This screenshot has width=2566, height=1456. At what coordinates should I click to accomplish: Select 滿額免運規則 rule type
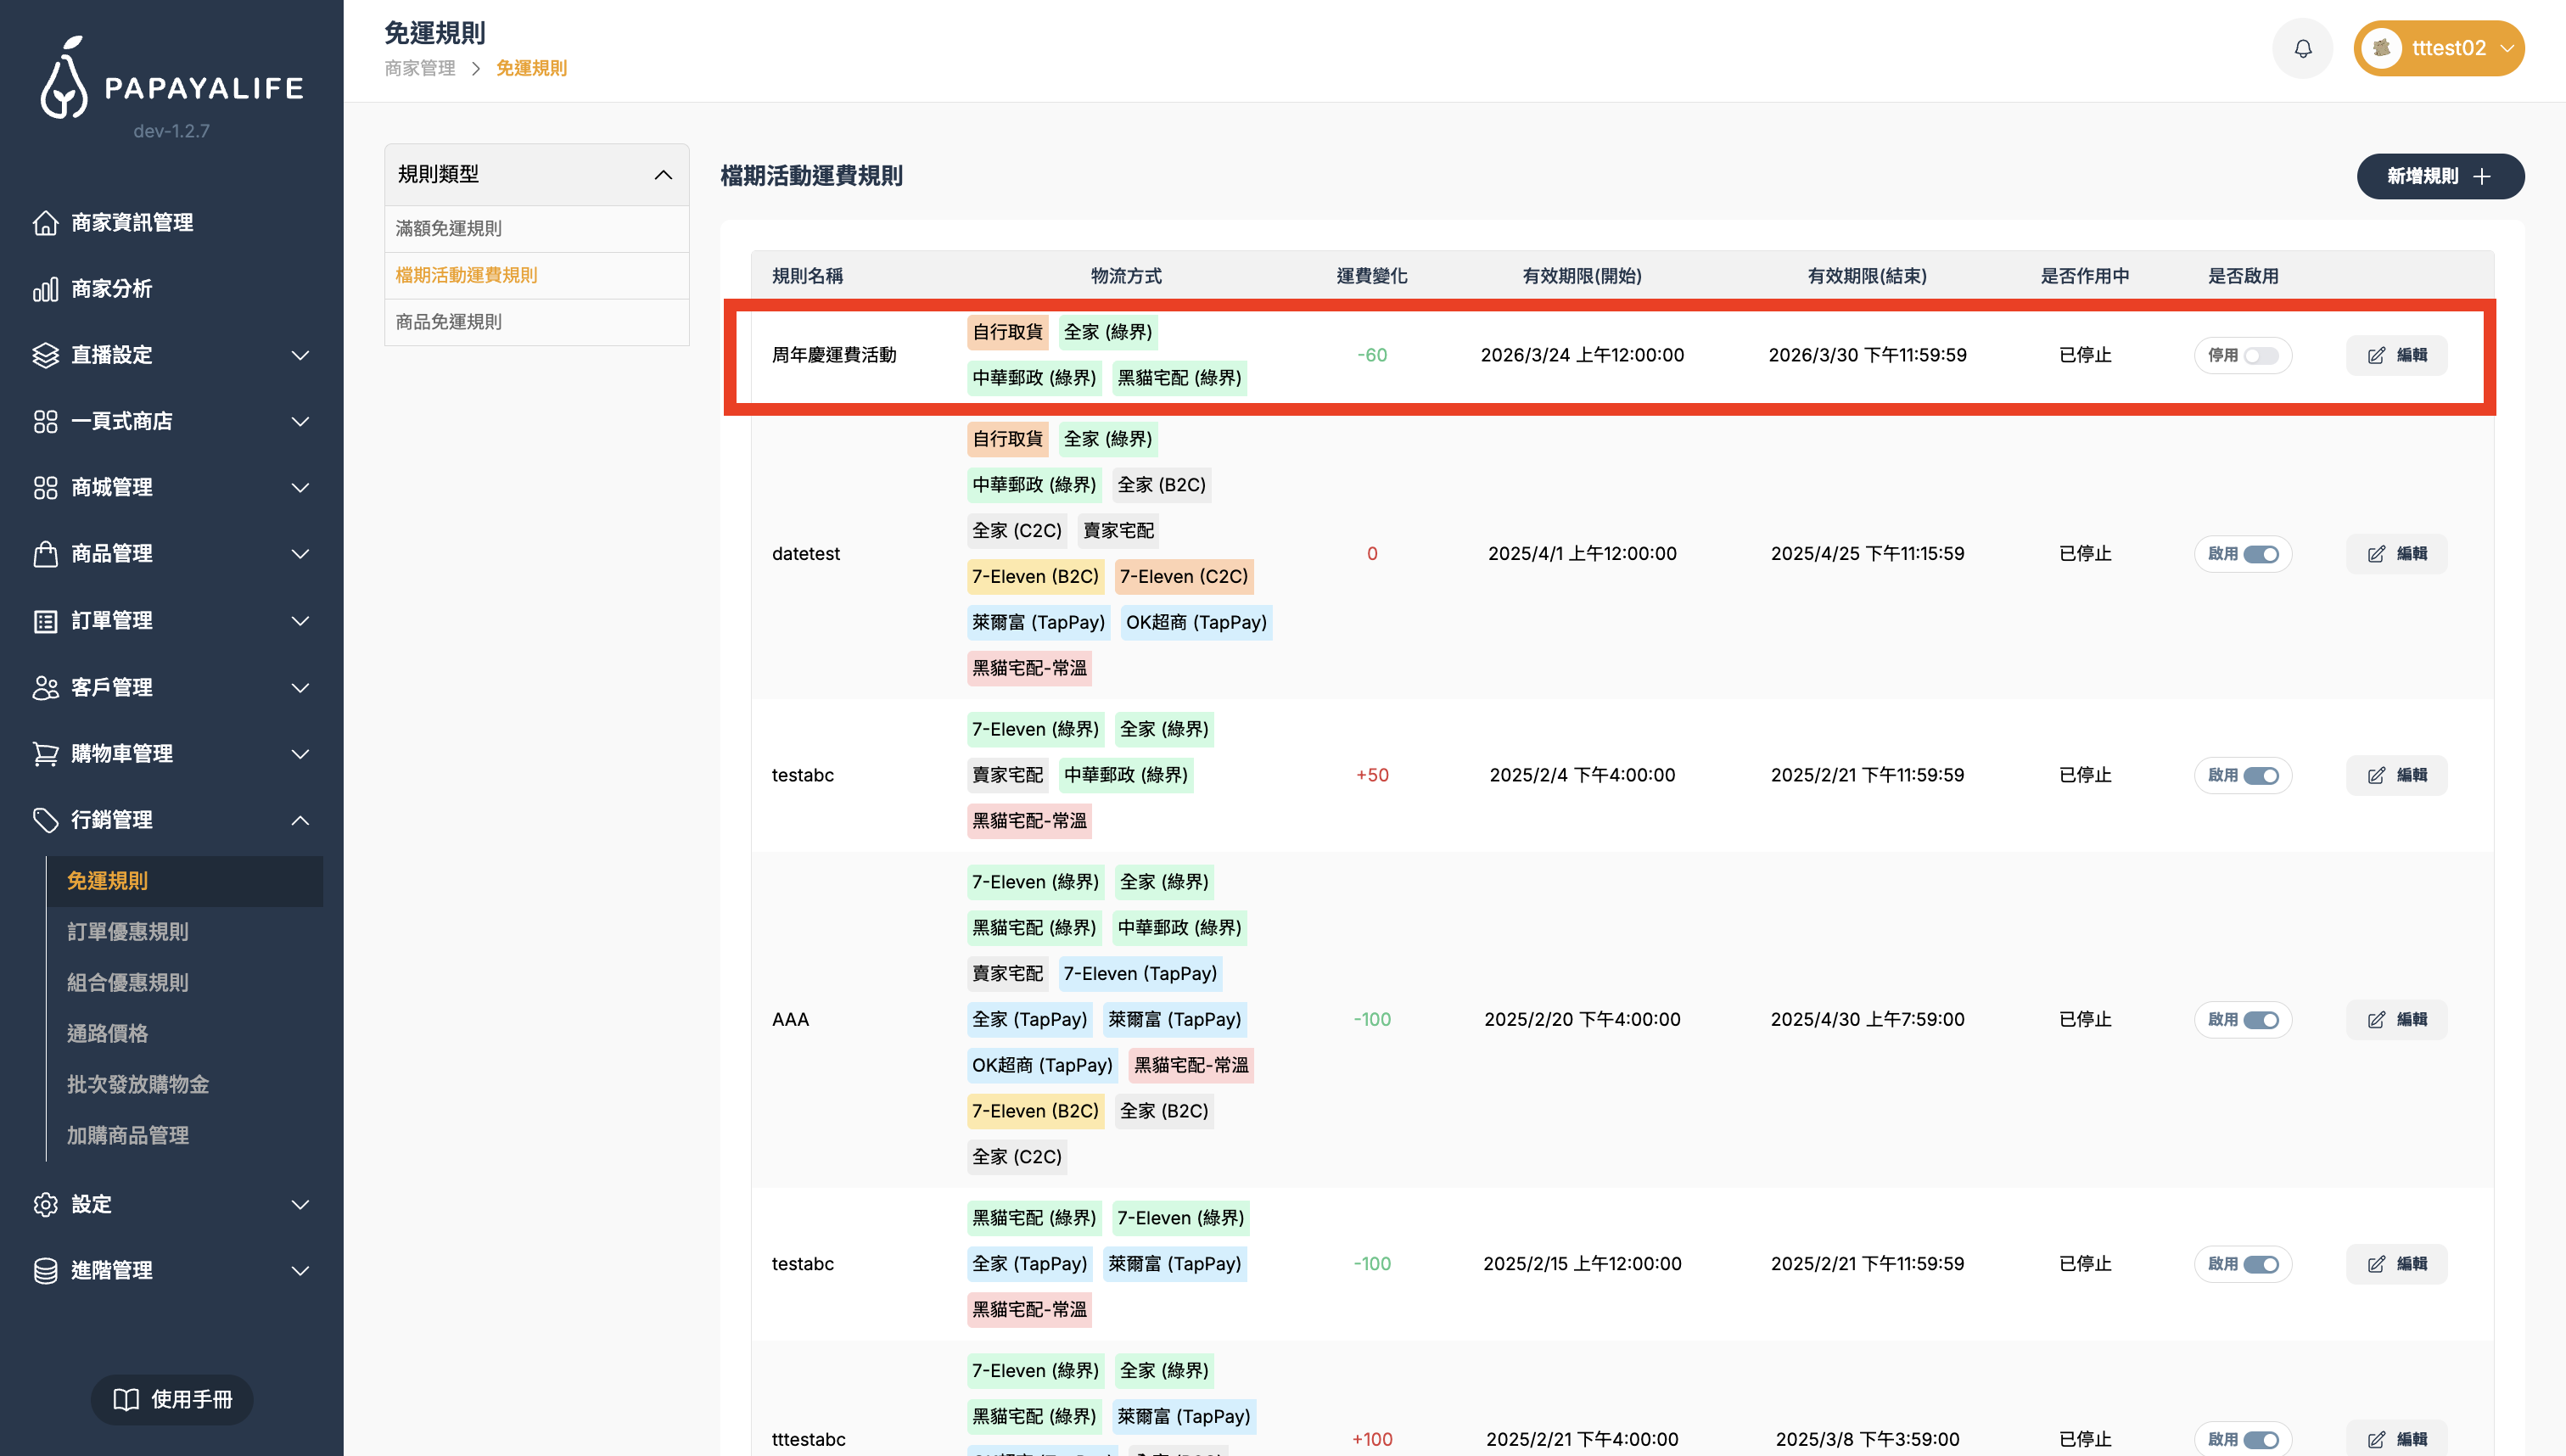point(449,228)
